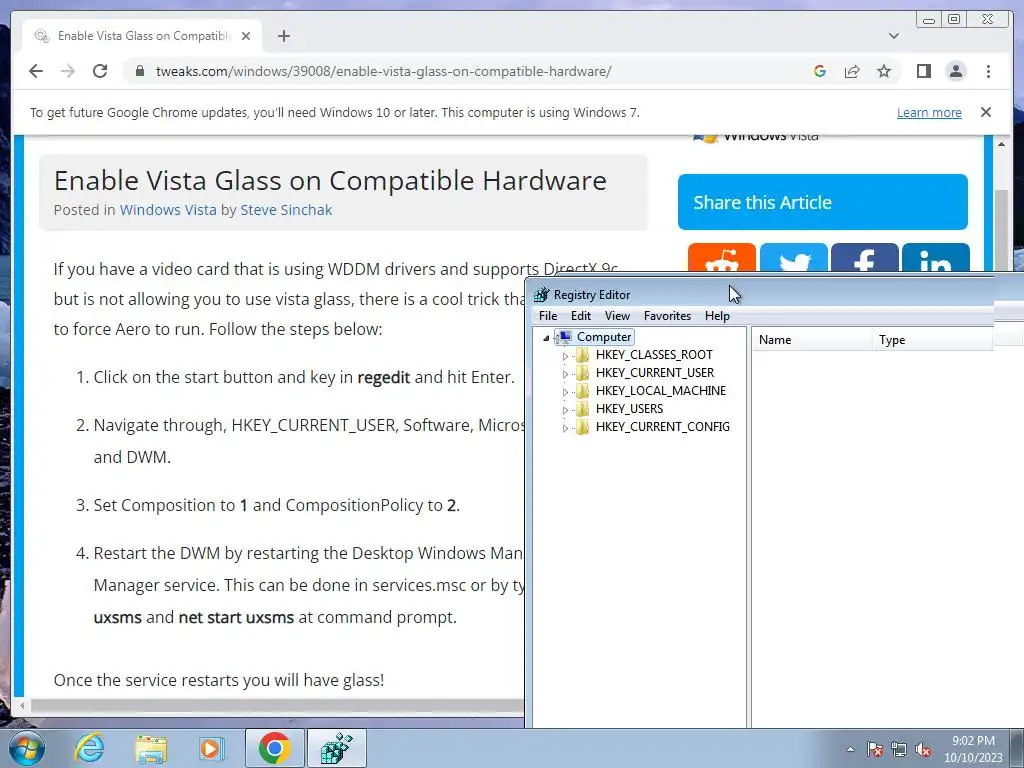Viewport: 1024px width, 768px height.
Task: Open the Favorites menu in Registry Editor
Action: tap(667, 316)
